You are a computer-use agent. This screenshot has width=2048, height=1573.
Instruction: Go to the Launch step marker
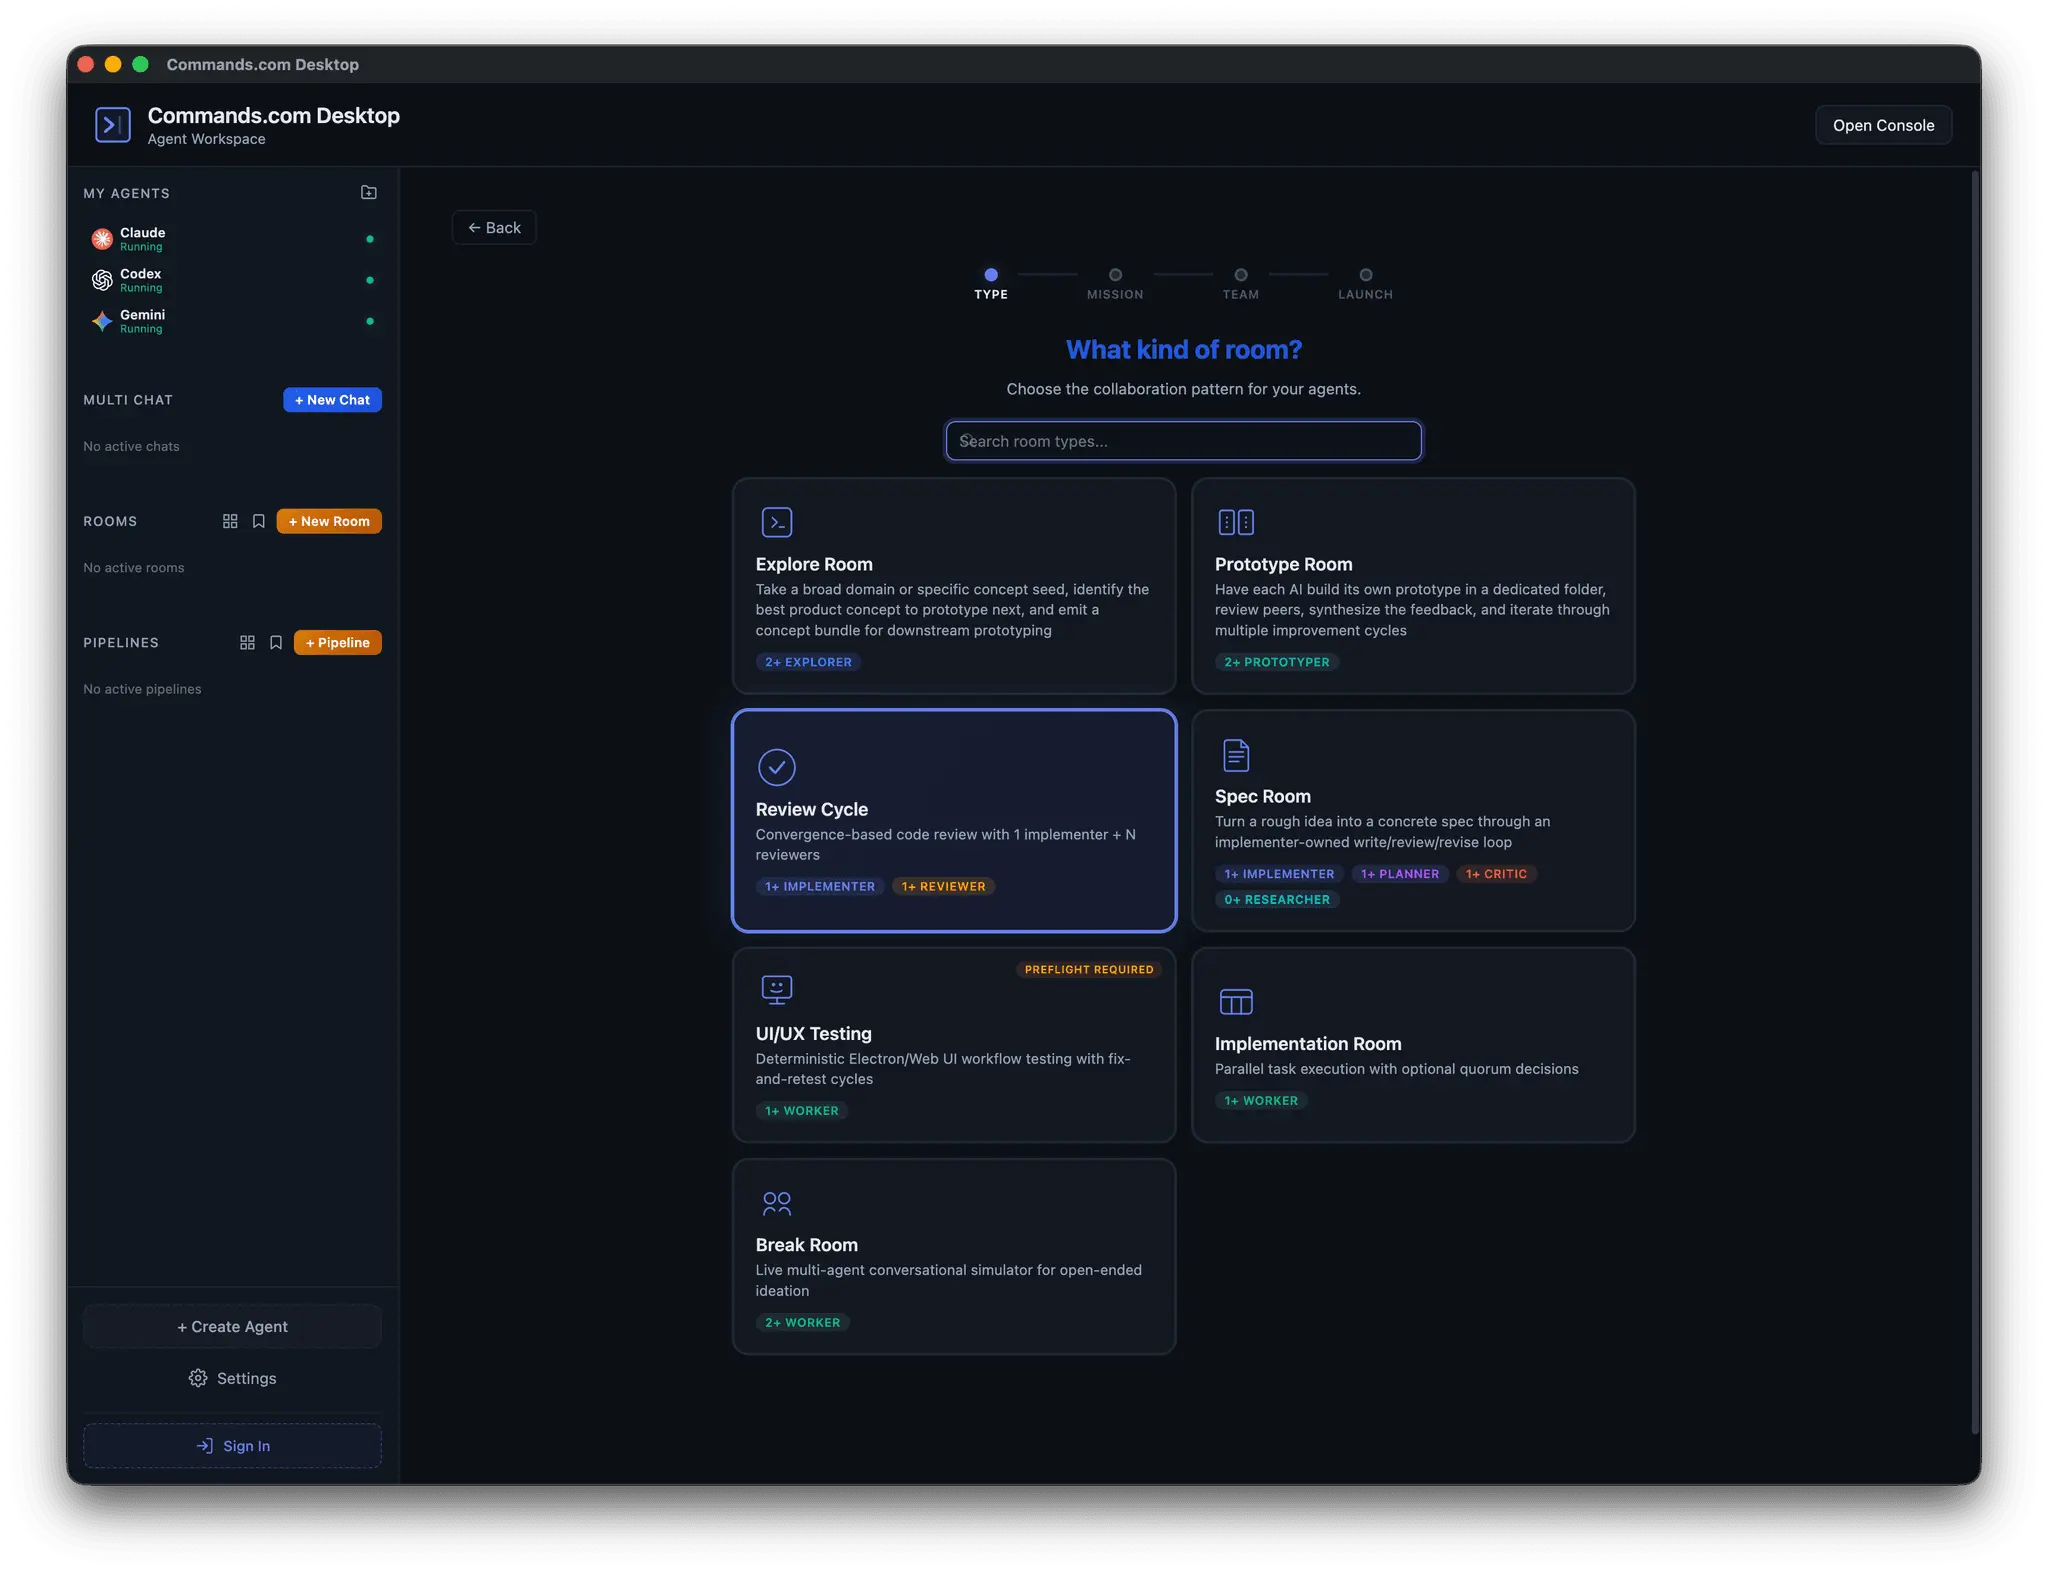(x=1366, y=274)
